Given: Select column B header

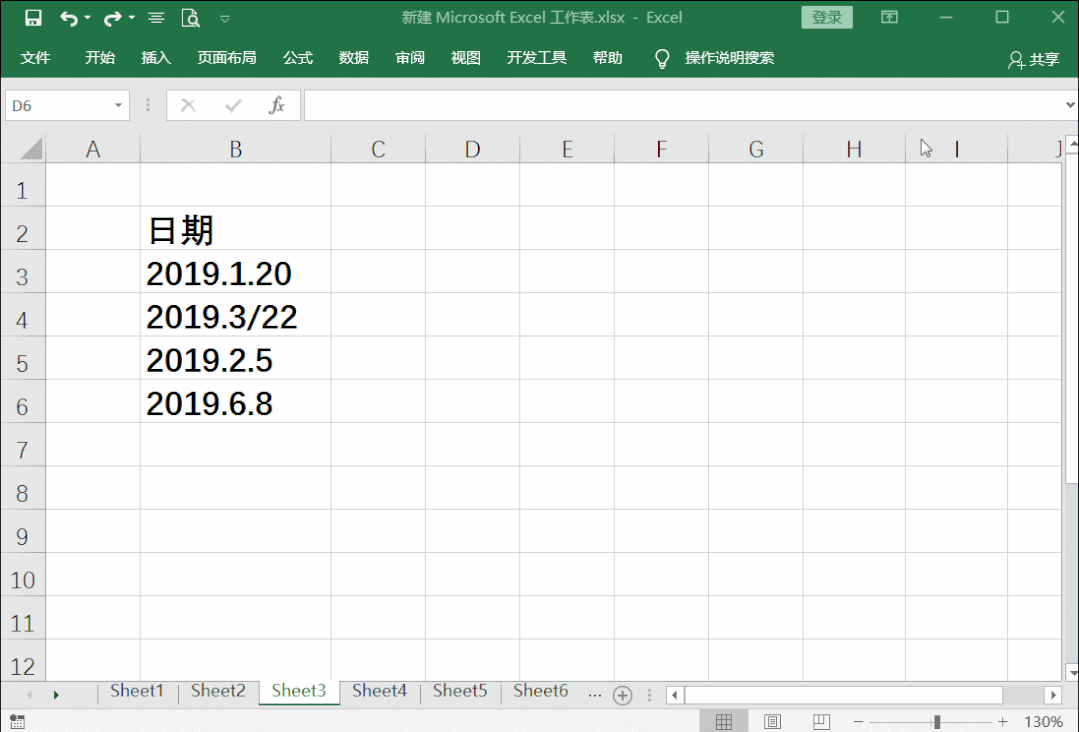Looking at the screenshot, I should click(235, 149).
